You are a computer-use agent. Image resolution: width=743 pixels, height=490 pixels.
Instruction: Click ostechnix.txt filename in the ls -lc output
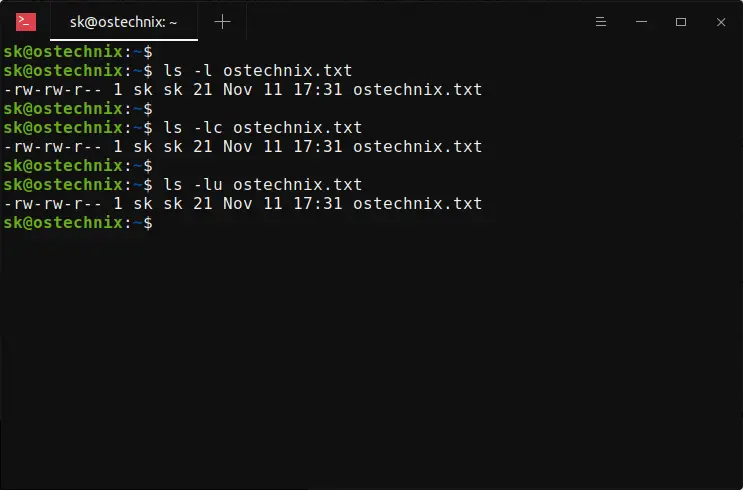(418, 147)
